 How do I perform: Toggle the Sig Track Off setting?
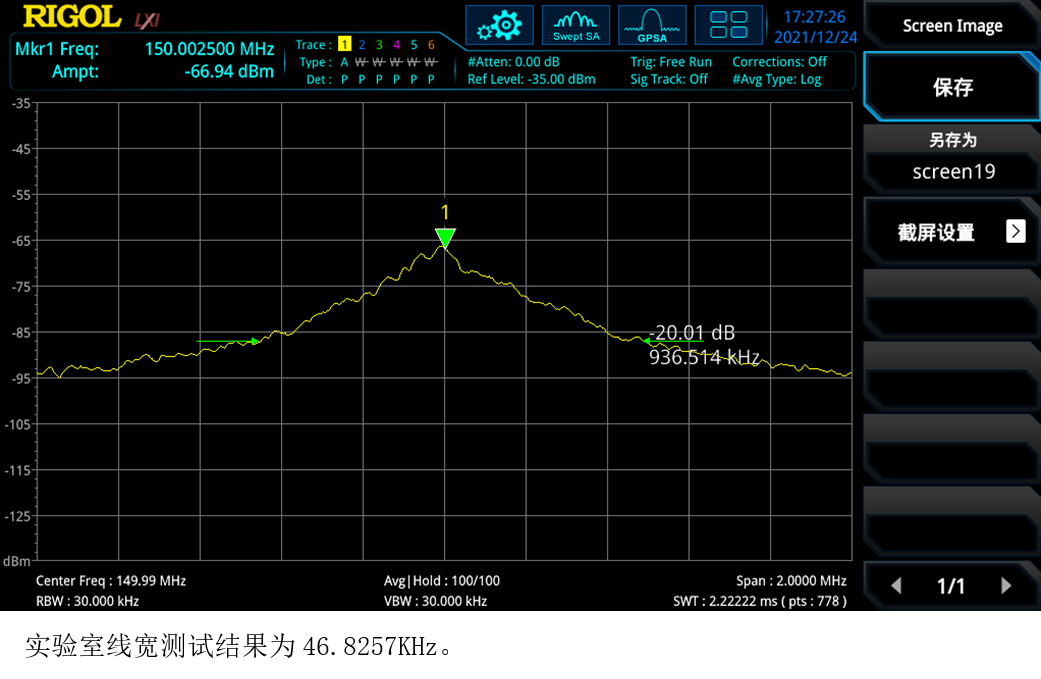(669, 79)
